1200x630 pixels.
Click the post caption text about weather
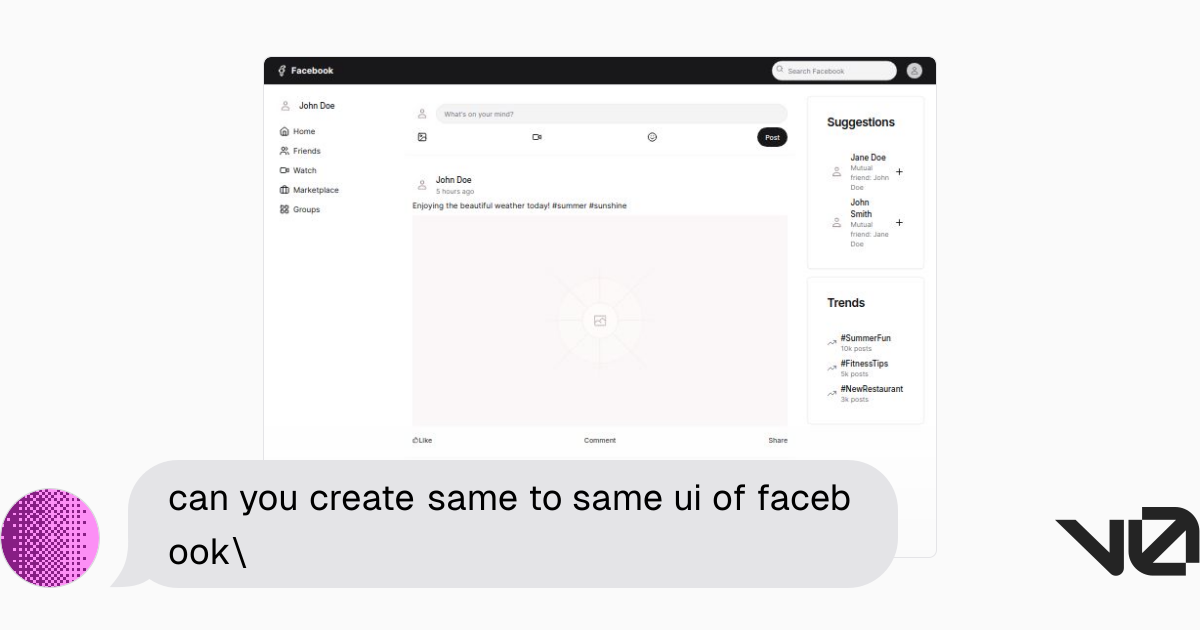520,206
